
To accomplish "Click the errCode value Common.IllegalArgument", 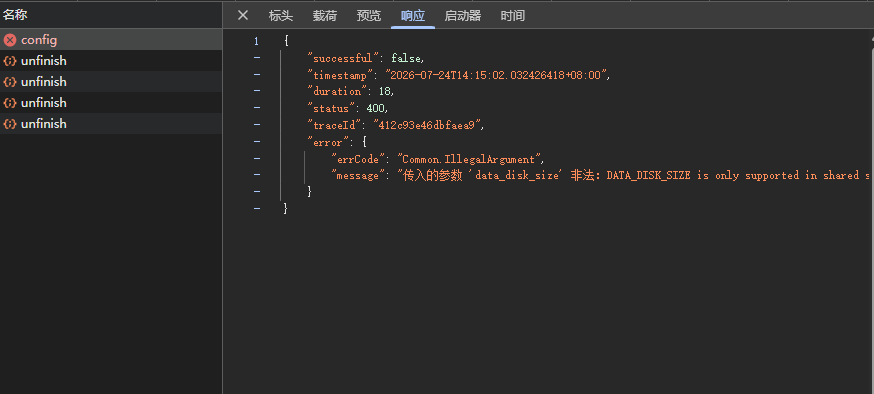I will pos(470,159).
